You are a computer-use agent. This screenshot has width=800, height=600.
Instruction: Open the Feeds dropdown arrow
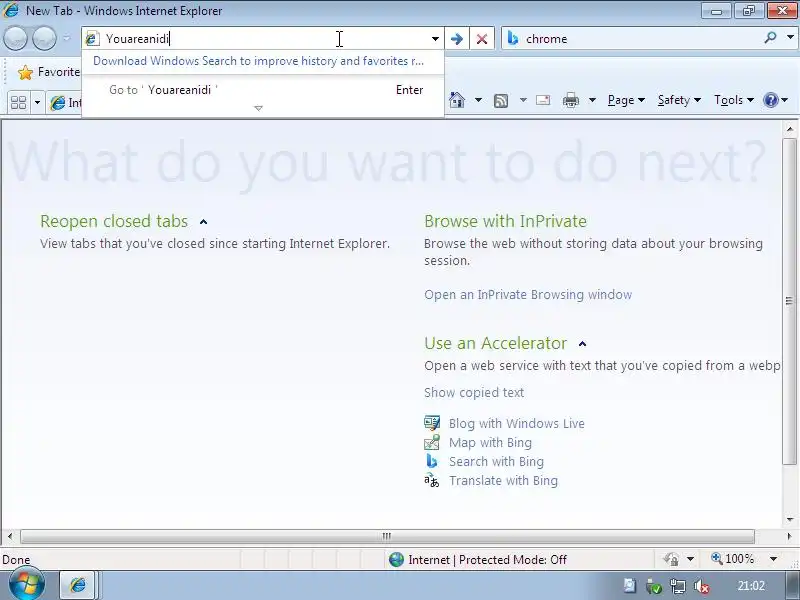(523, 100)
